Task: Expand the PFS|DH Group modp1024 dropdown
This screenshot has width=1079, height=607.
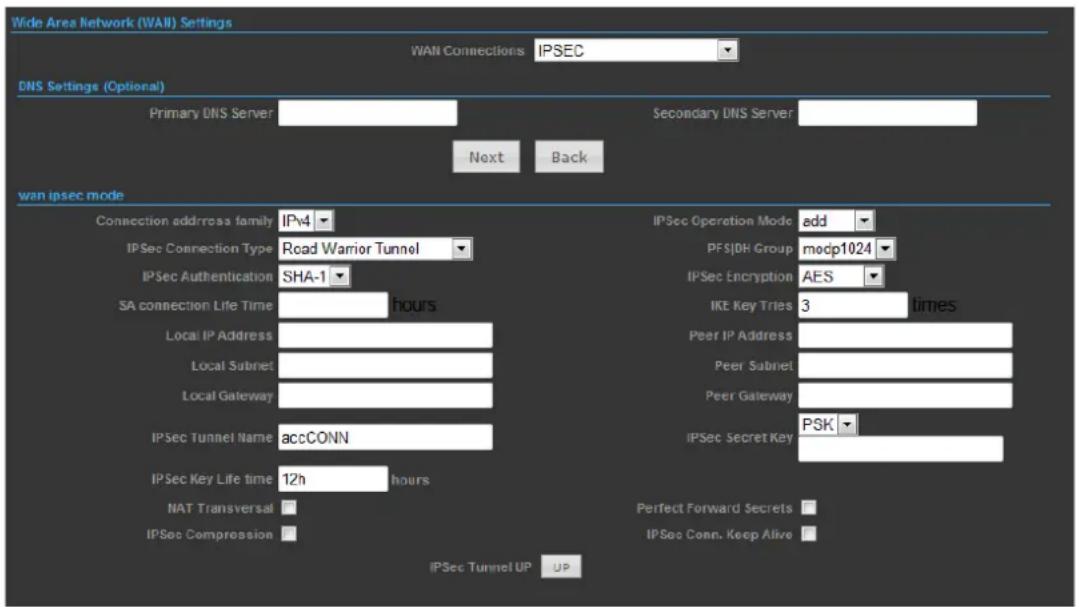Action: tap(846, 248)
